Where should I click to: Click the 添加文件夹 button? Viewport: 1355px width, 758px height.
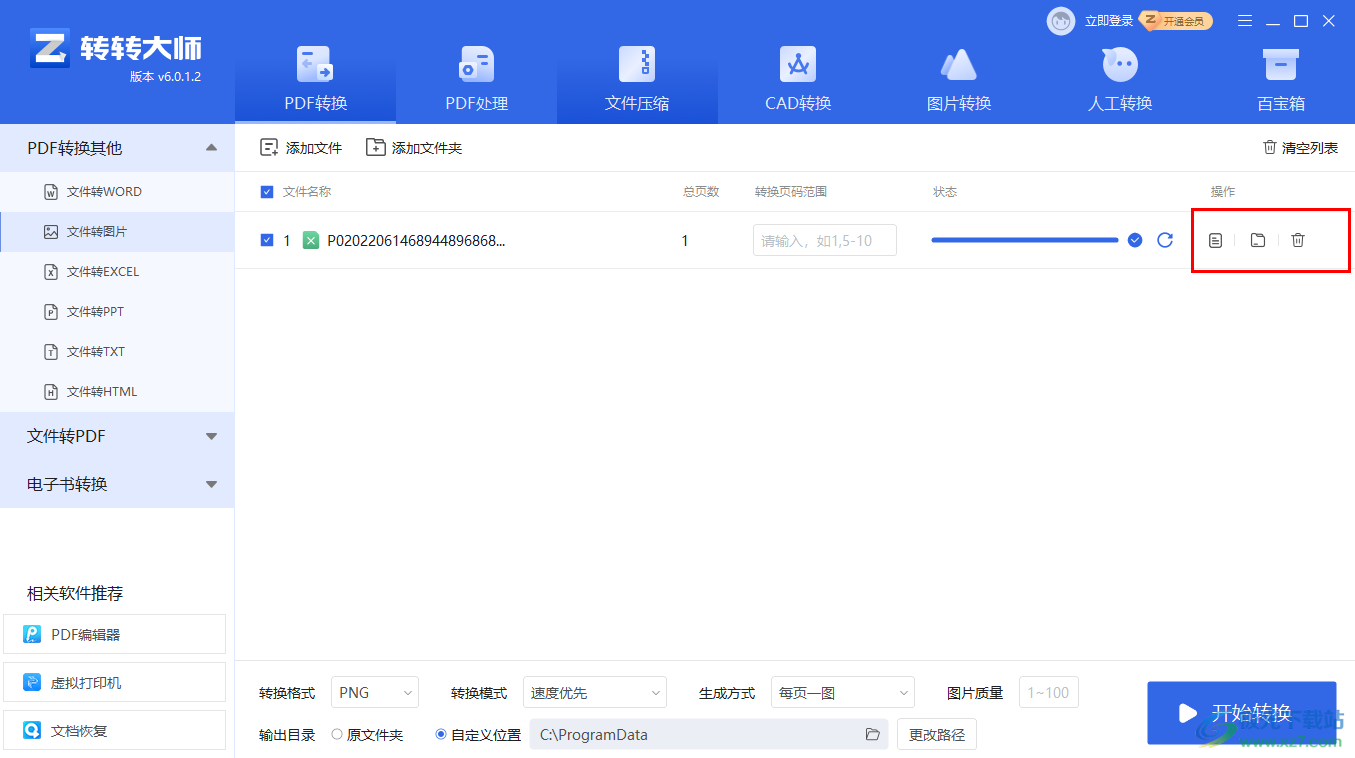pos(414,148)
